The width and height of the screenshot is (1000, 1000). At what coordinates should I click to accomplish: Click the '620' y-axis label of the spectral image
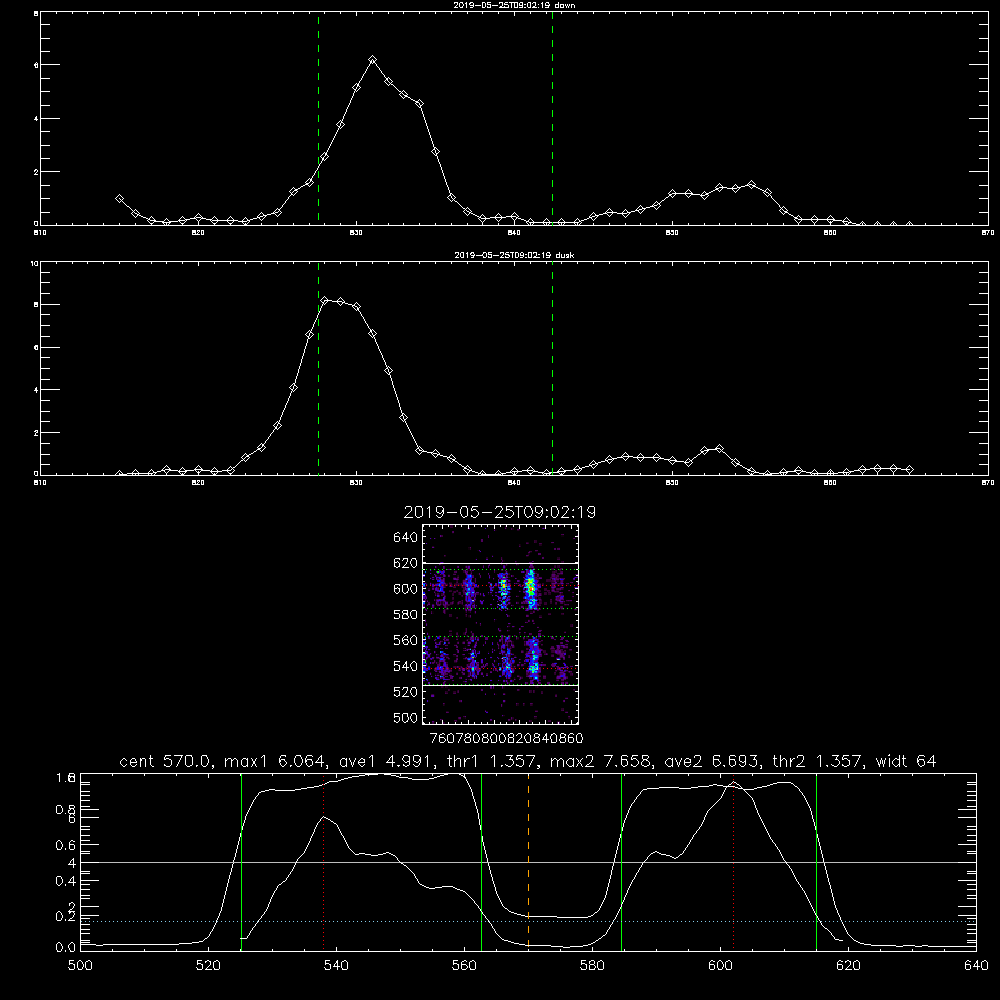pos(405,563)
